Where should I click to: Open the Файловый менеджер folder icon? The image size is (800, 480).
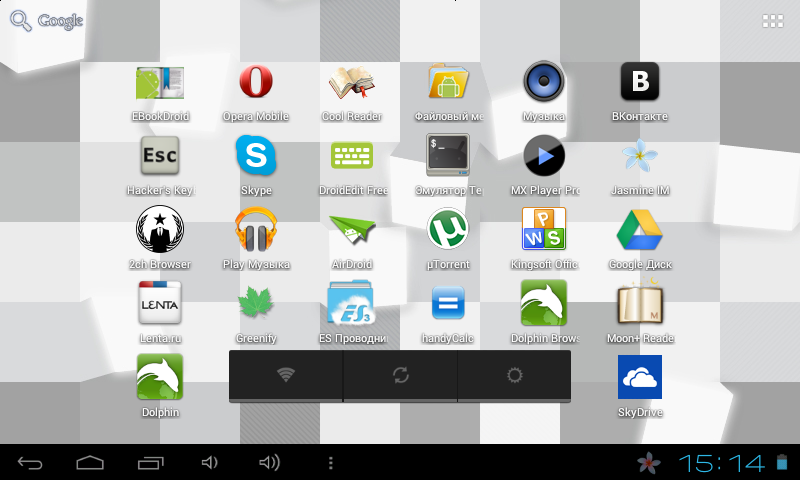pyautogui.click(x=447, y=81)
